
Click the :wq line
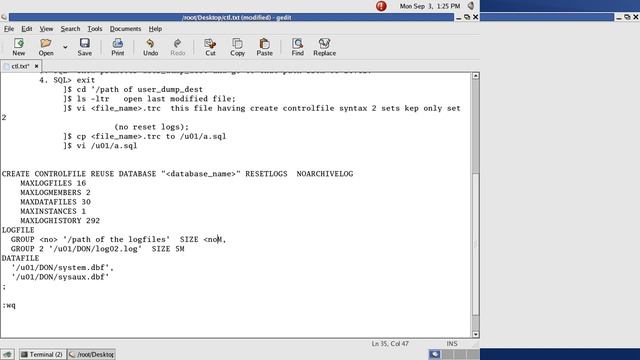(9, 305)
